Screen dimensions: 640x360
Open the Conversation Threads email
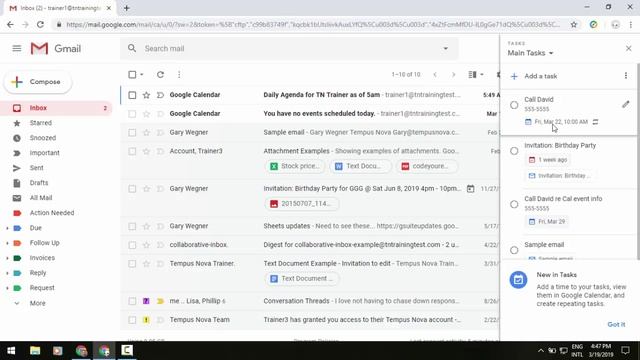coord(309,301)
